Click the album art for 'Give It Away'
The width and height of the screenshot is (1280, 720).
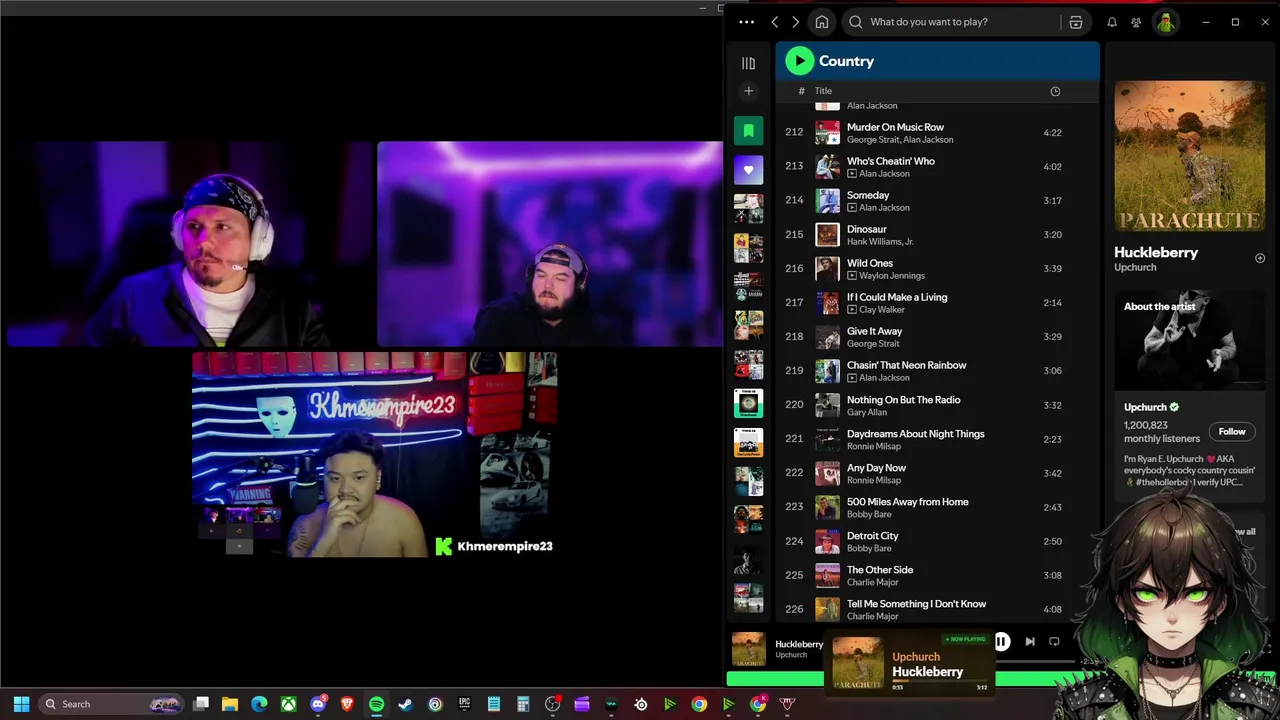click(x=827, y=337)
